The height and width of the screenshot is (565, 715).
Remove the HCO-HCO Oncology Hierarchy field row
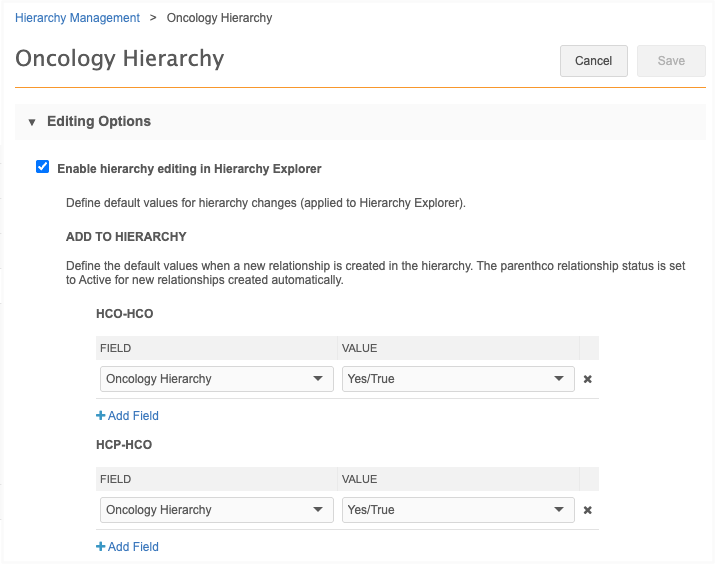(x=588, y=380)
